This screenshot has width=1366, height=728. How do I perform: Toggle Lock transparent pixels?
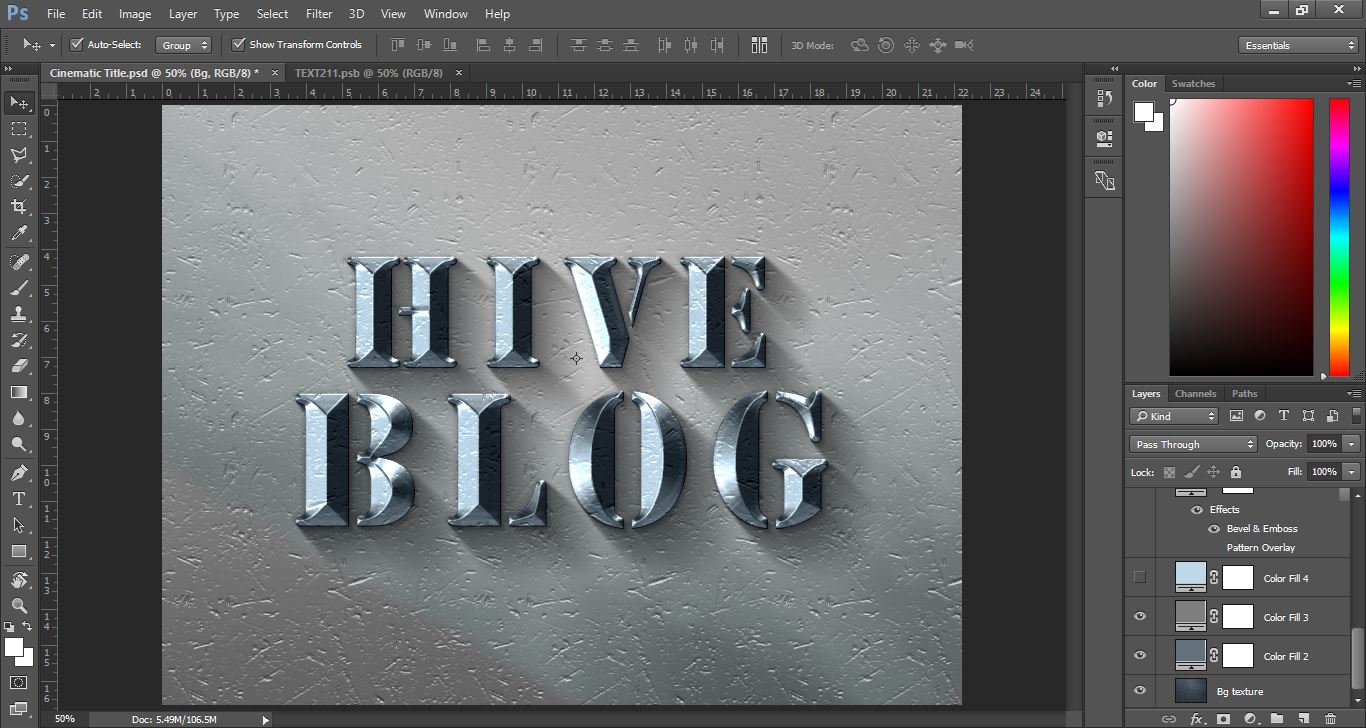point(1169,472)
